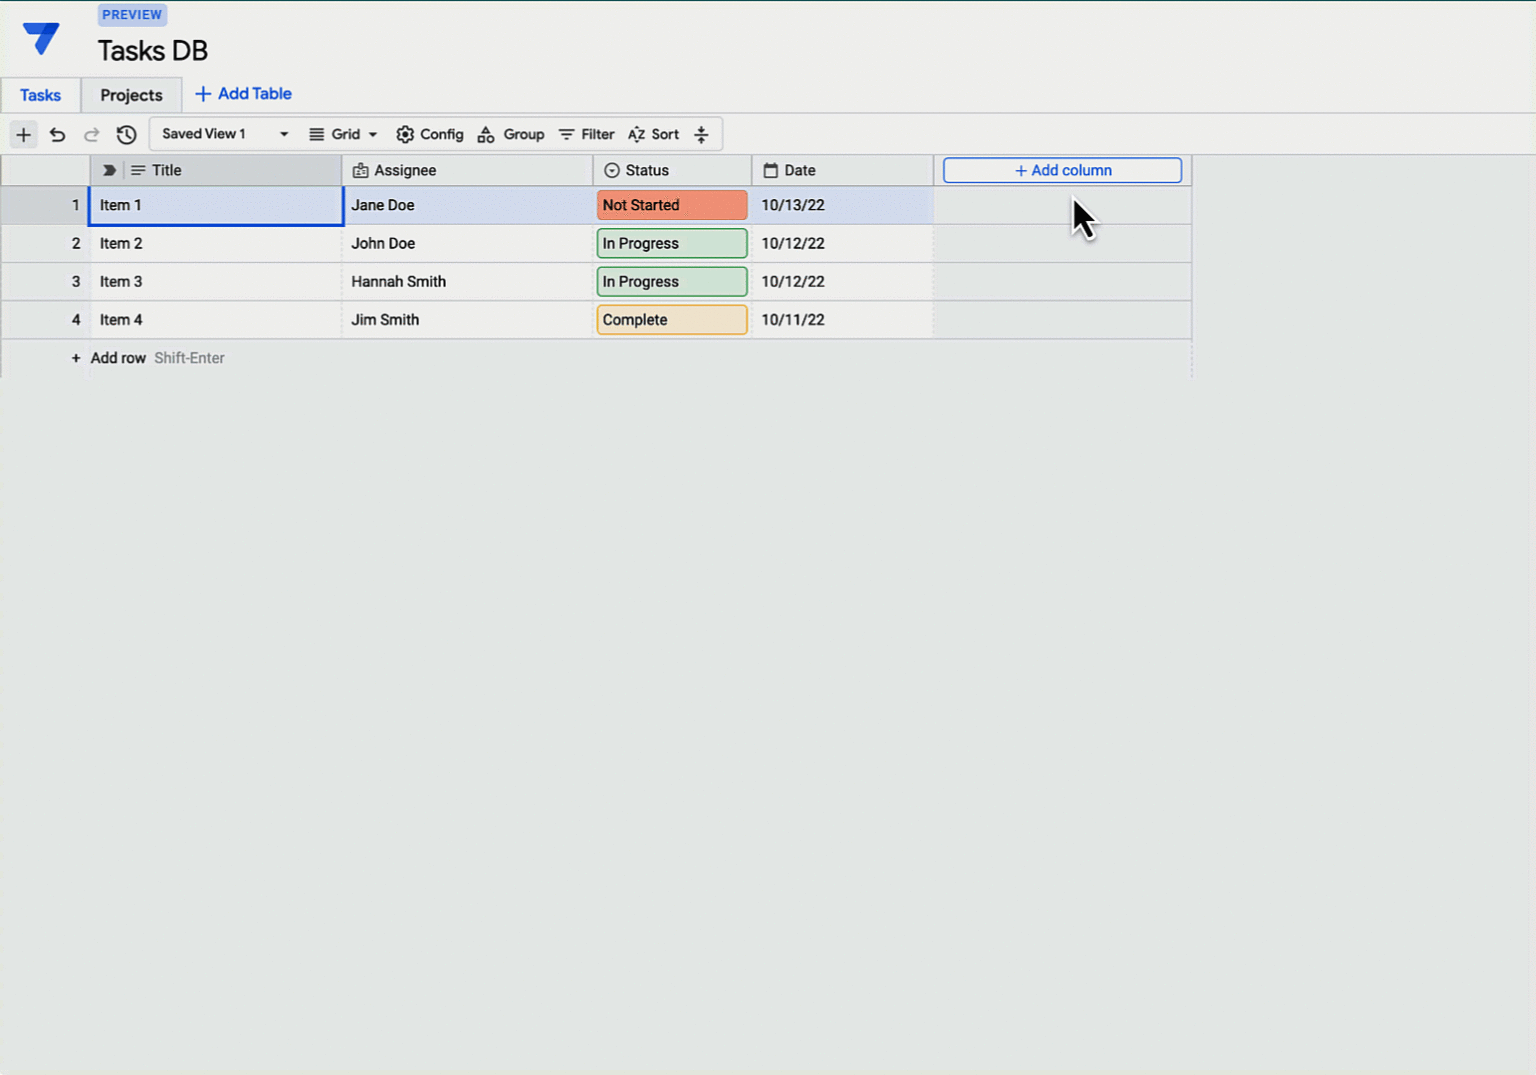Viewport: 1536px width, 1075px height.
Task: Click the Add column button
Action: (1061, 170)
